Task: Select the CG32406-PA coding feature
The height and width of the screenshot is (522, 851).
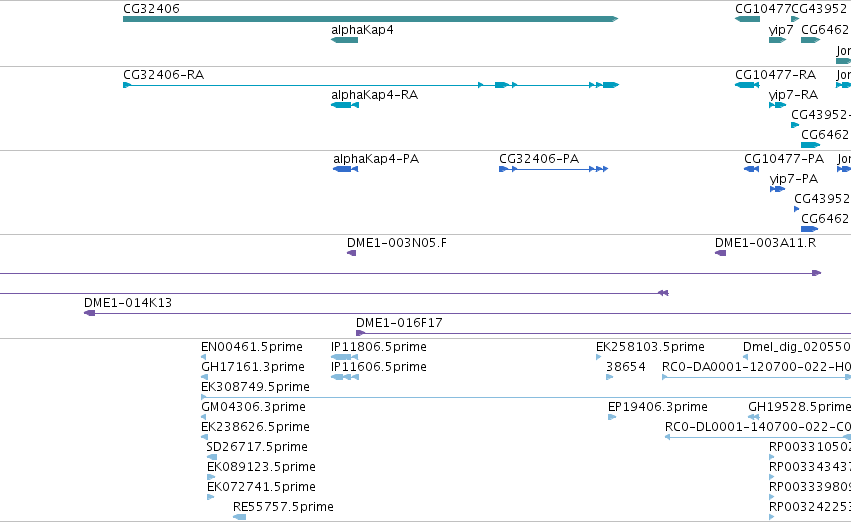Action: tap(554, 169)
